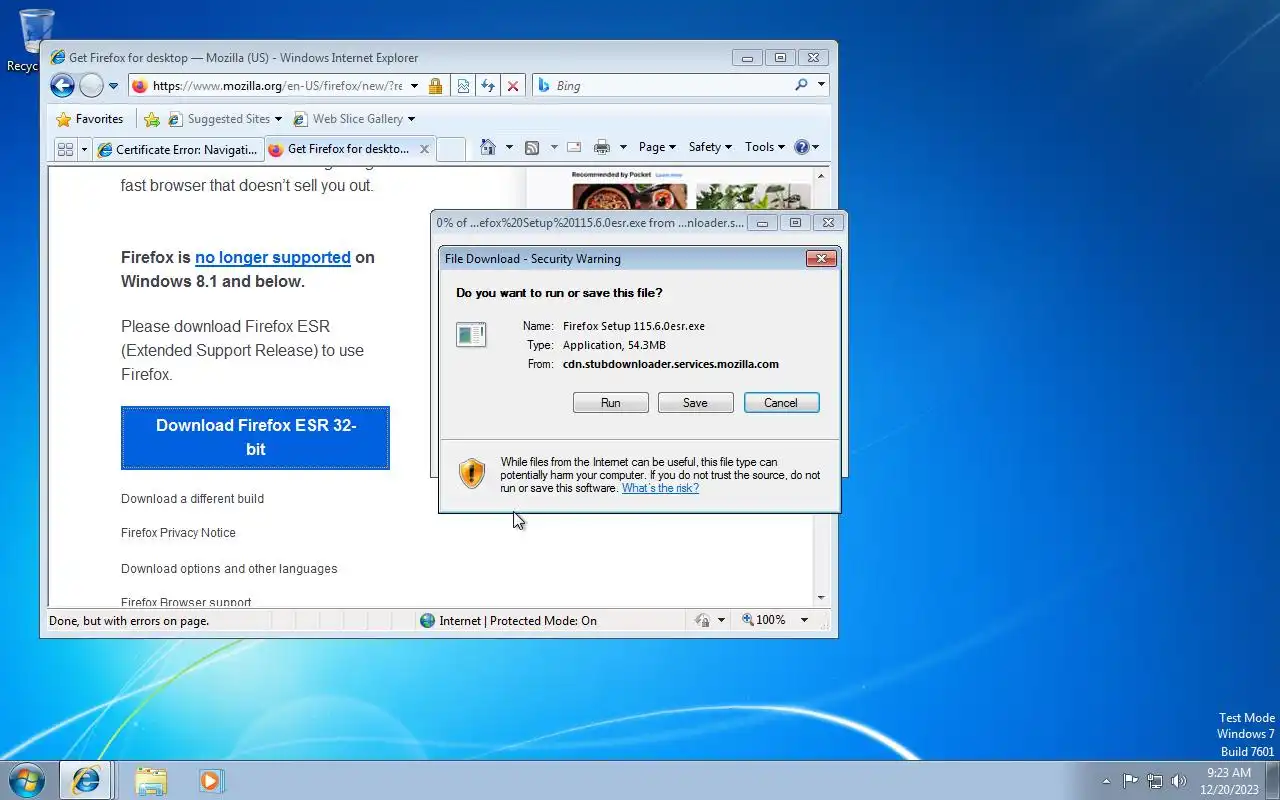1280x800 pixels.
Task: Follow the 'no longer supported' link
Action: (273, 257)
